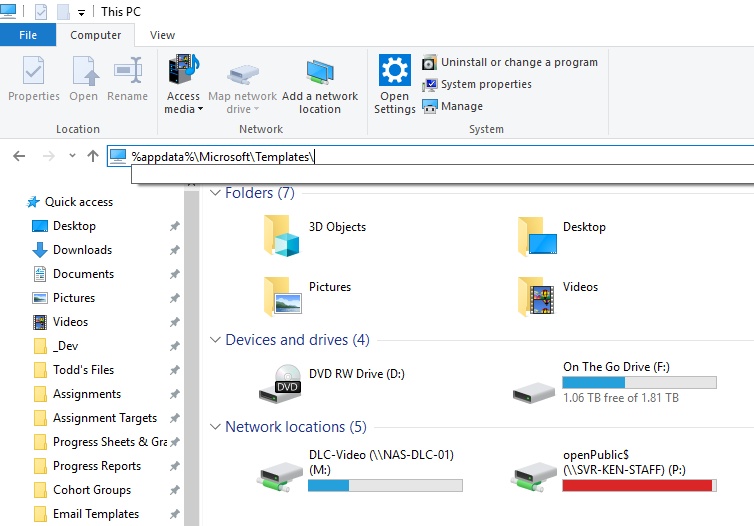The height and width of the screenshot is (526, 754).
Task: Click the pin icon beside Cohort Groups
Action: [x=175, y=490]
